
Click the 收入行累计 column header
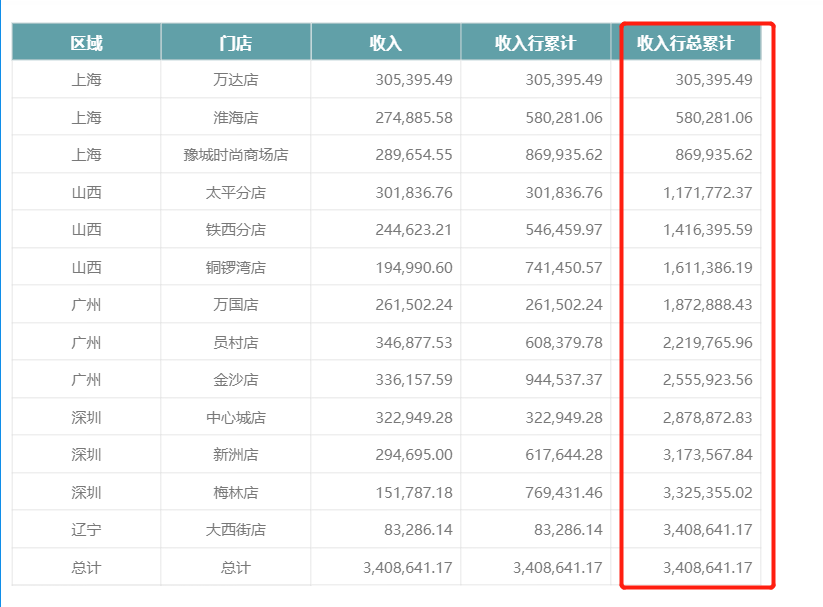click(x=536, y=42)
